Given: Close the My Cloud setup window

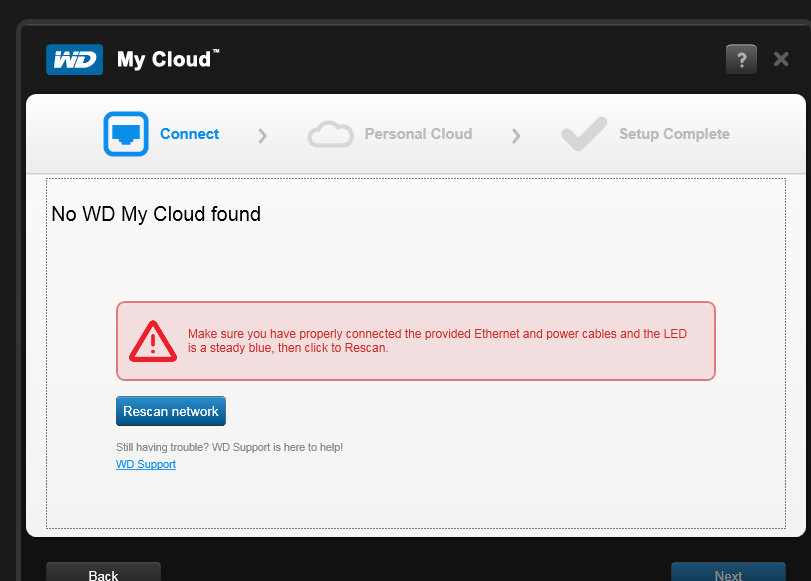Looking at the screenshot, I should [781, 59].
